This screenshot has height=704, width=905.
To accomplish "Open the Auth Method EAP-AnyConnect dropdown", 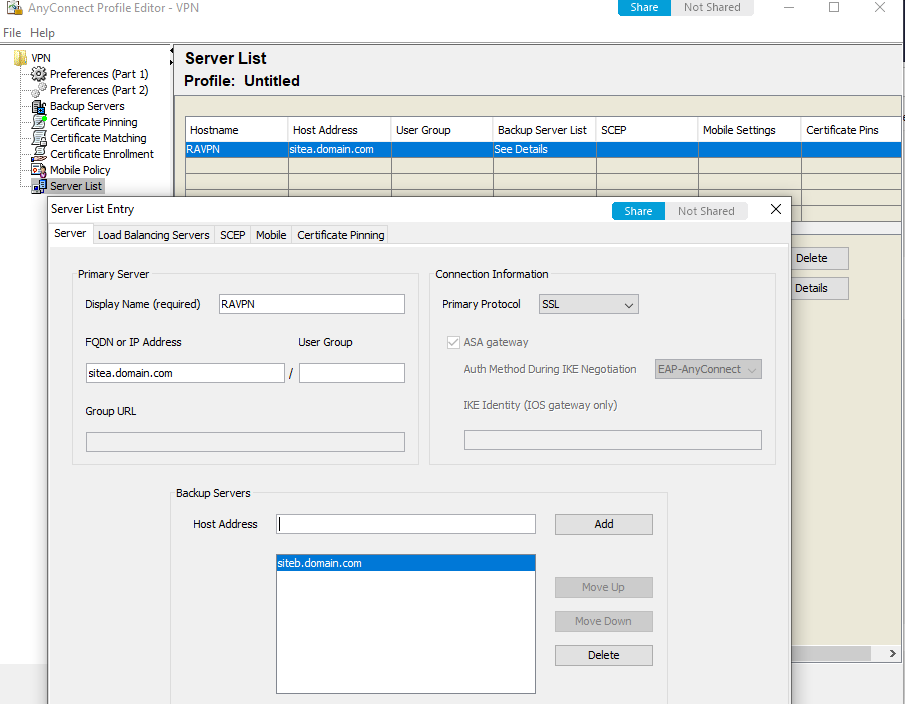I will (x=708, y=369).
